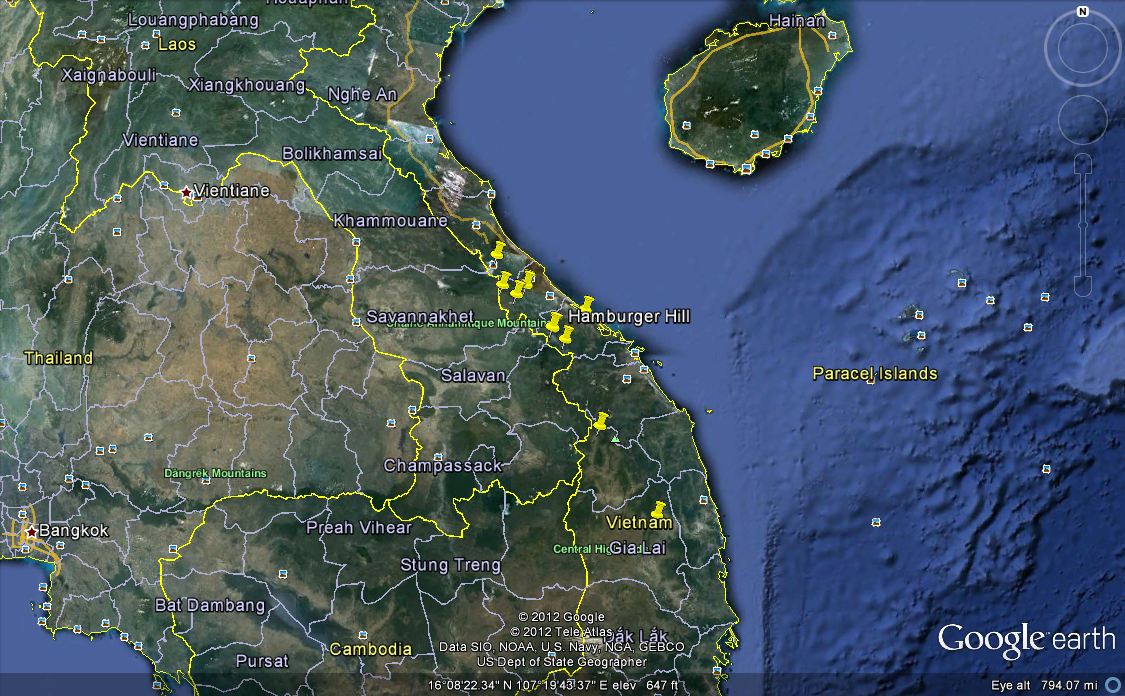Image resolution: width=1125 pixels, height=696 pixels.
Task: Click the Bangkok capital star marker
Action: [x=30, y=530]
